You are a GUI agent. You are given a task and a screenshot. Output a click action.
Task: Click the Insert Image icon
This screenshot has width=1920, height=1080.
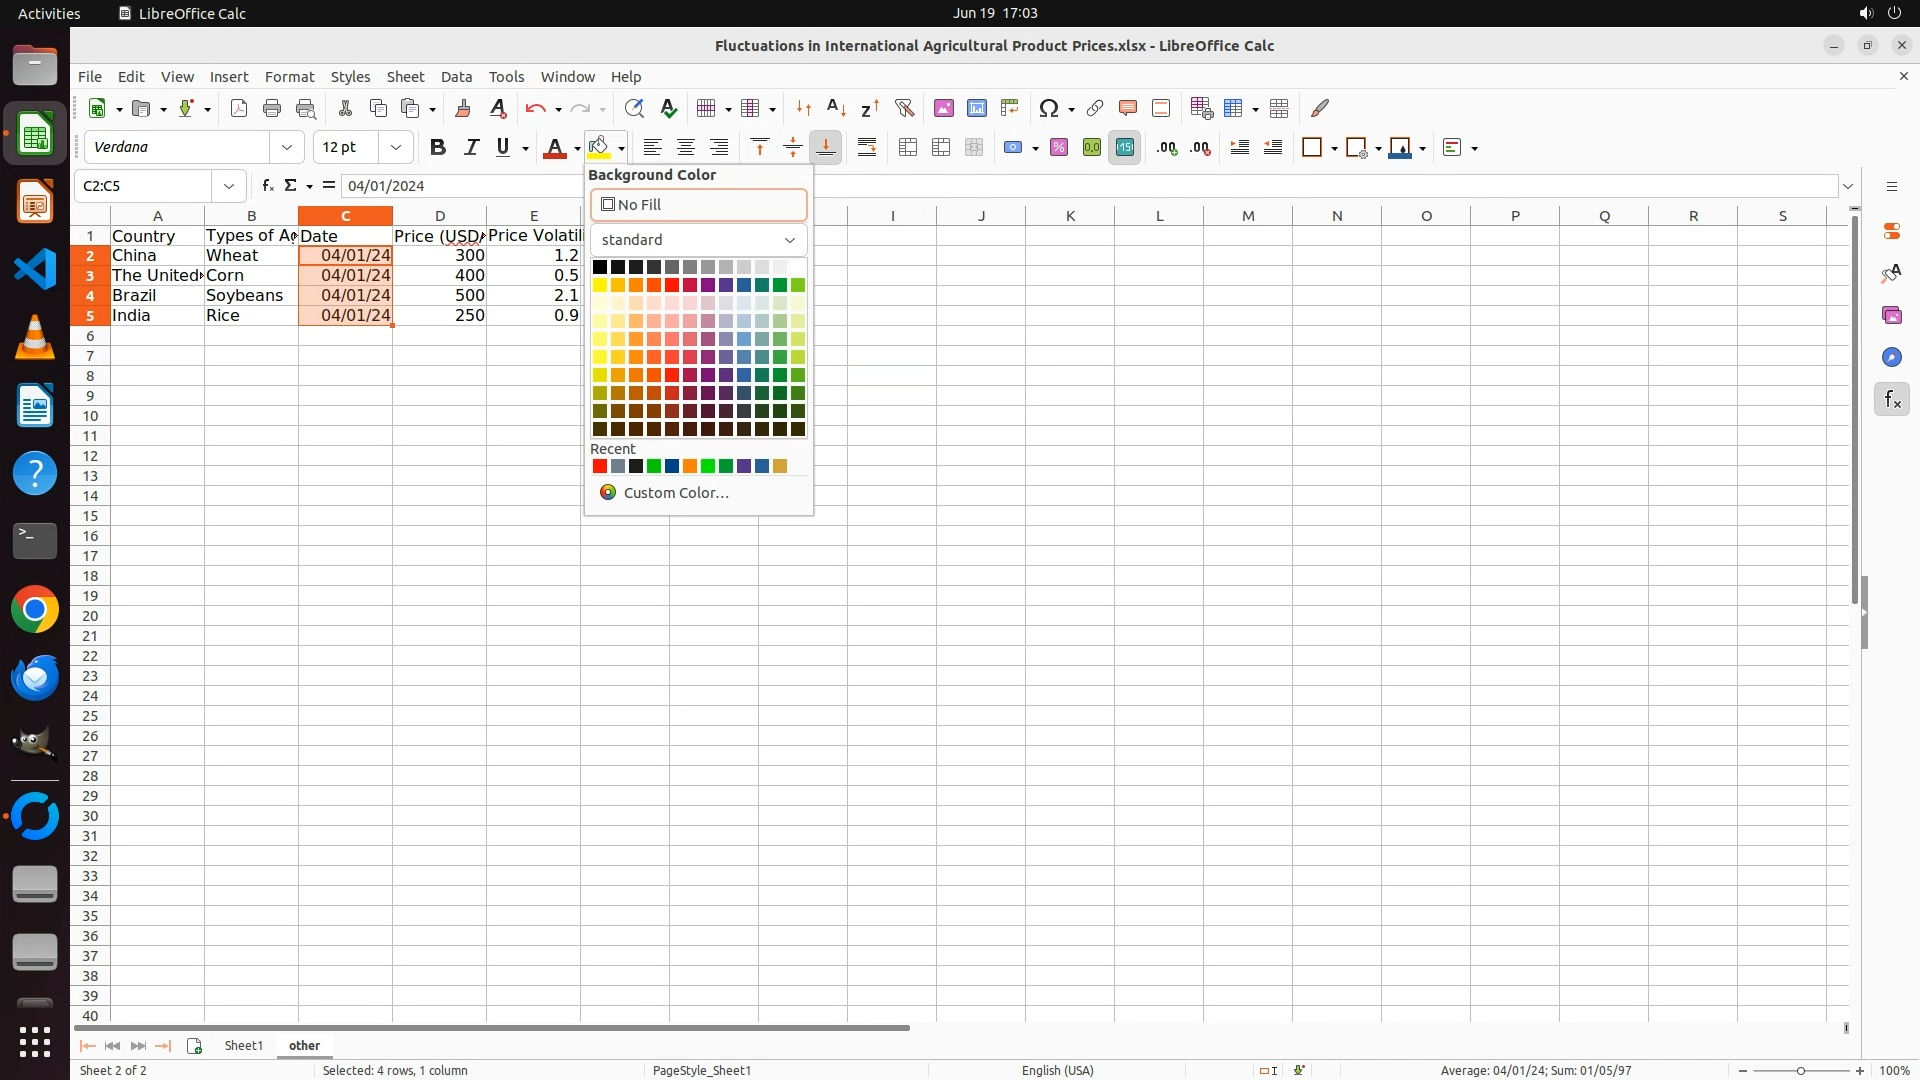pos(944,108)
